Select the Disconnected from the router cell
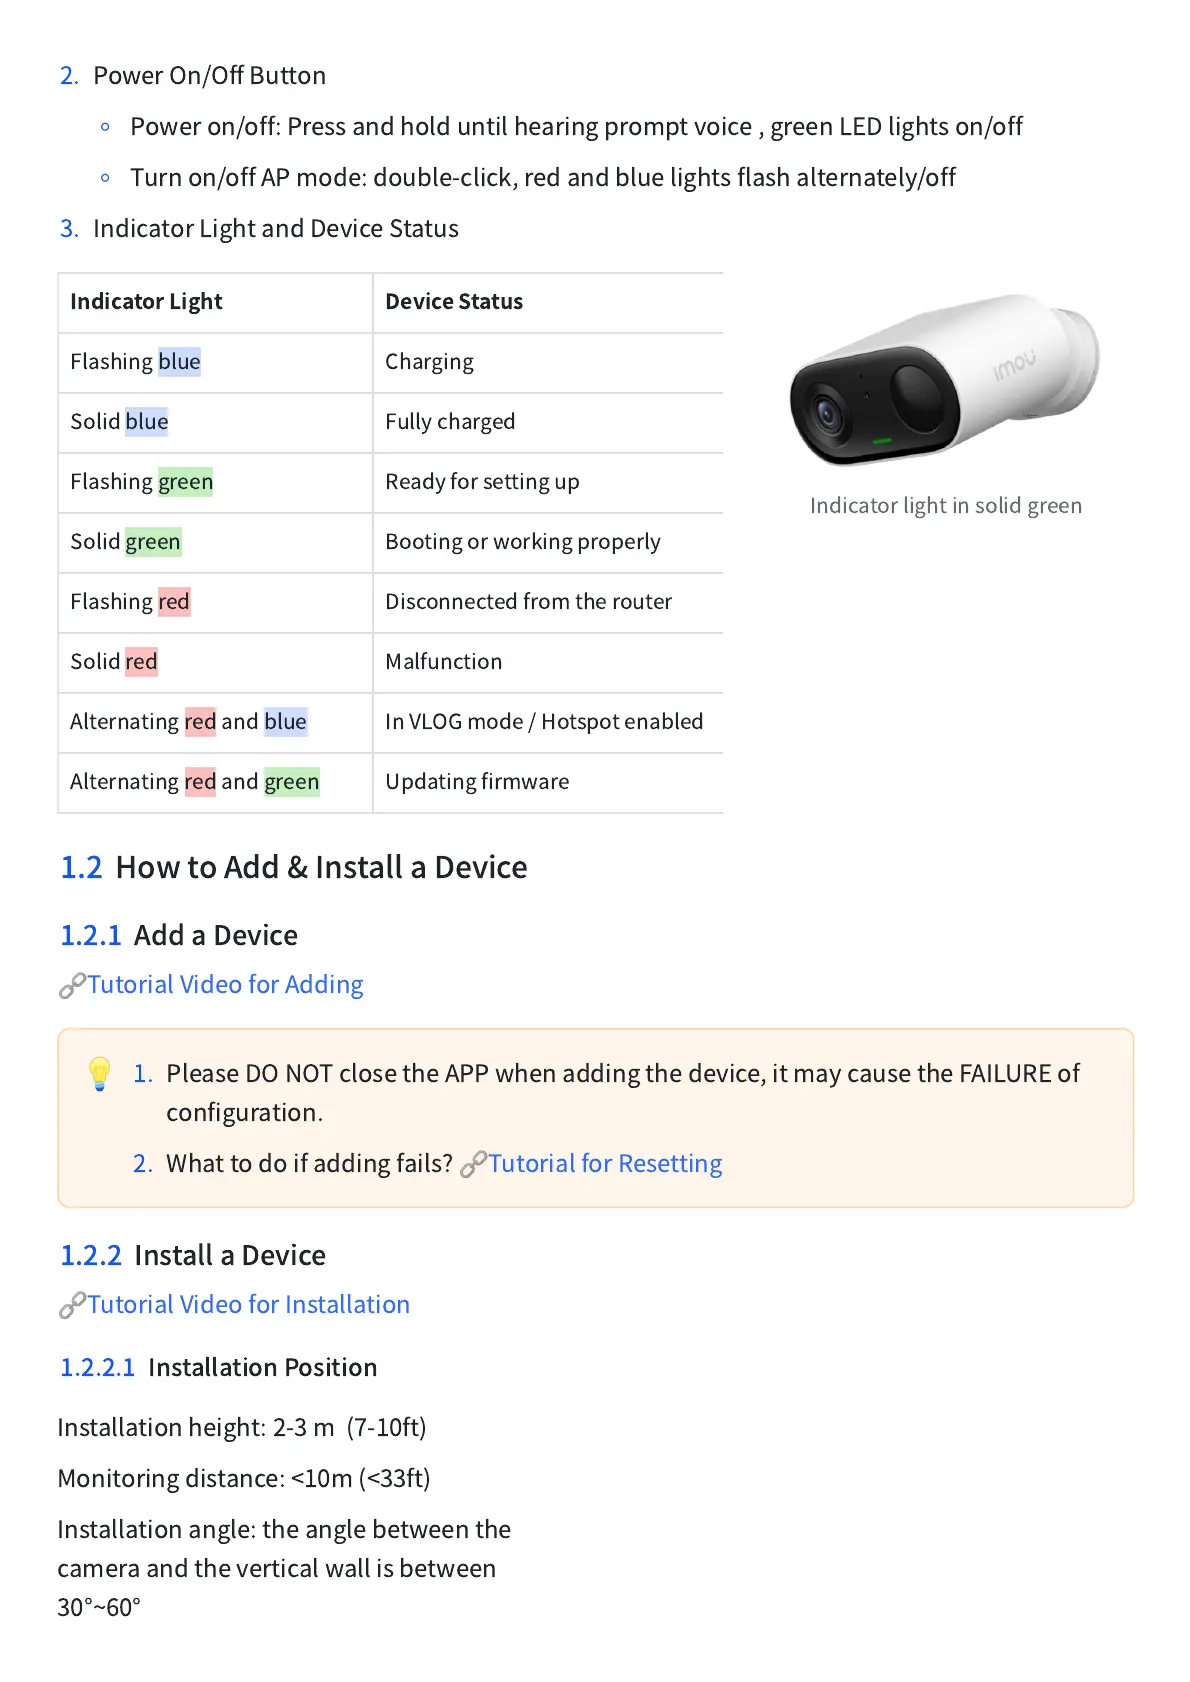The width and height of the screenshot is (1190, 1682). (528, 602)
